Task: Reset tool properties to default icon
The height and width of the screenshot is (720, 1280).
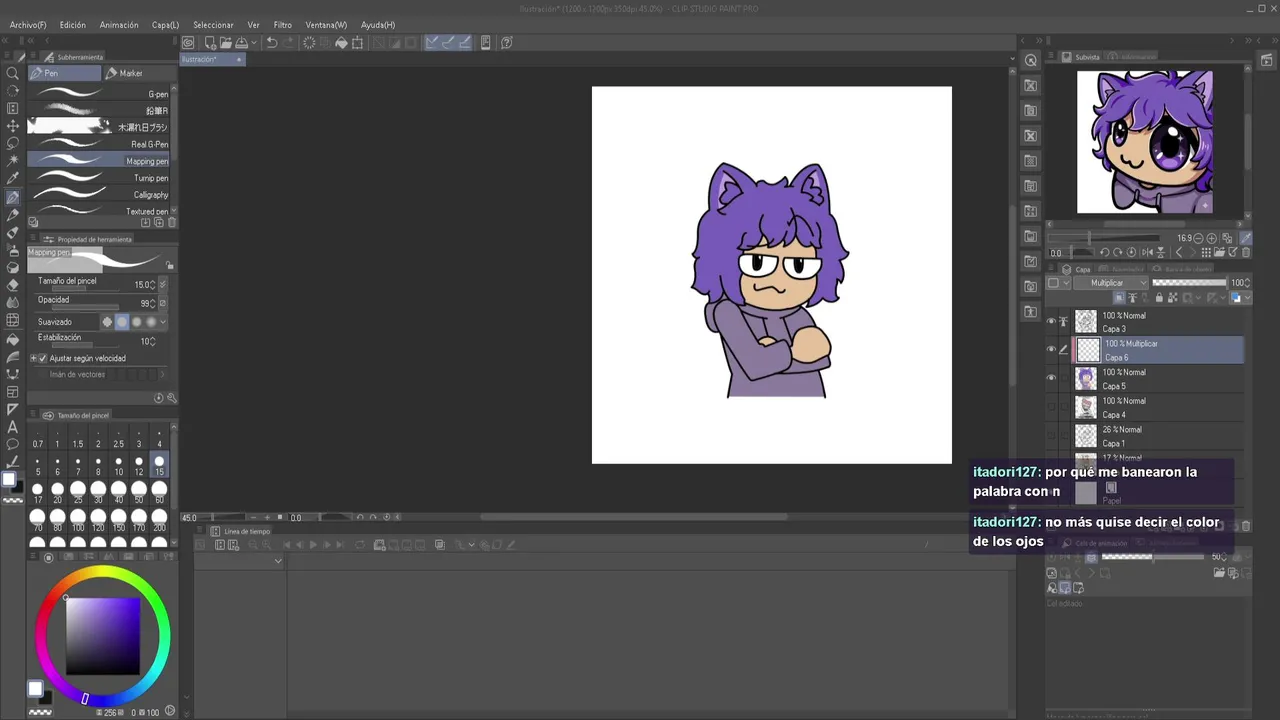Action: pos(158,398)
